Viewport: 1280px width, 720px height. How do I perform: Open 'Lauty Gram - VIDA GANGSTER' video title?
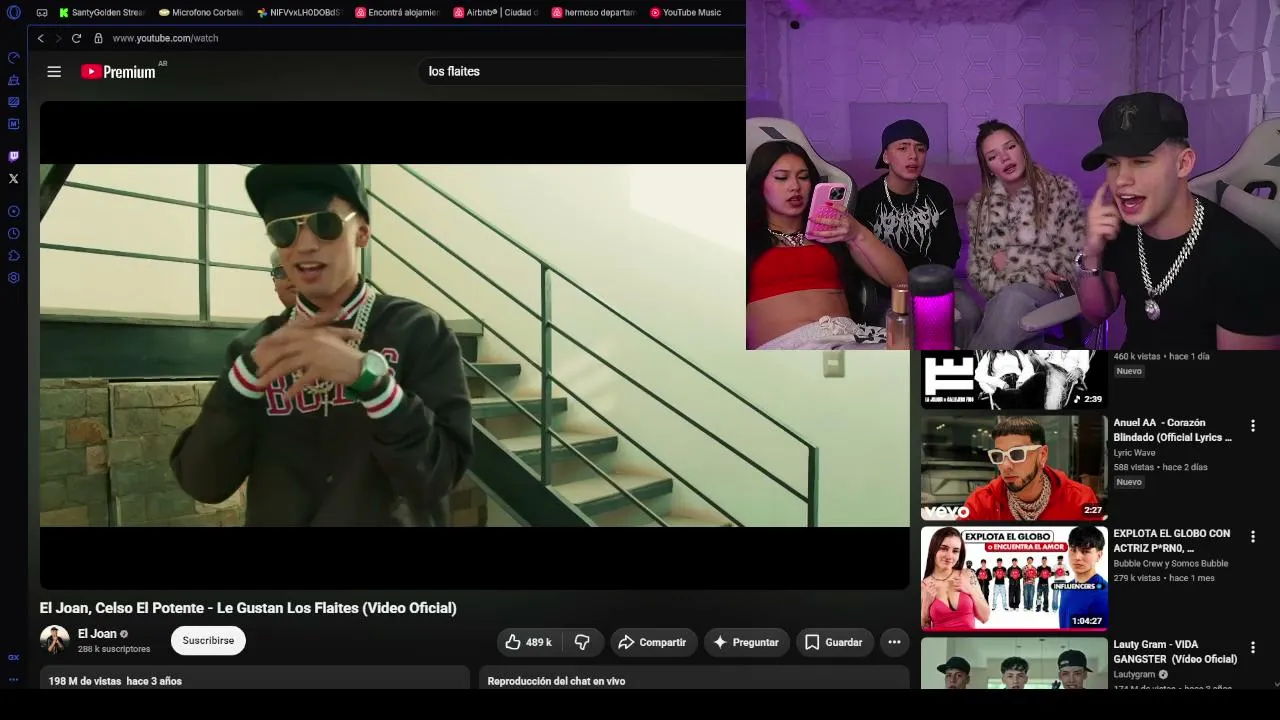1176,652
